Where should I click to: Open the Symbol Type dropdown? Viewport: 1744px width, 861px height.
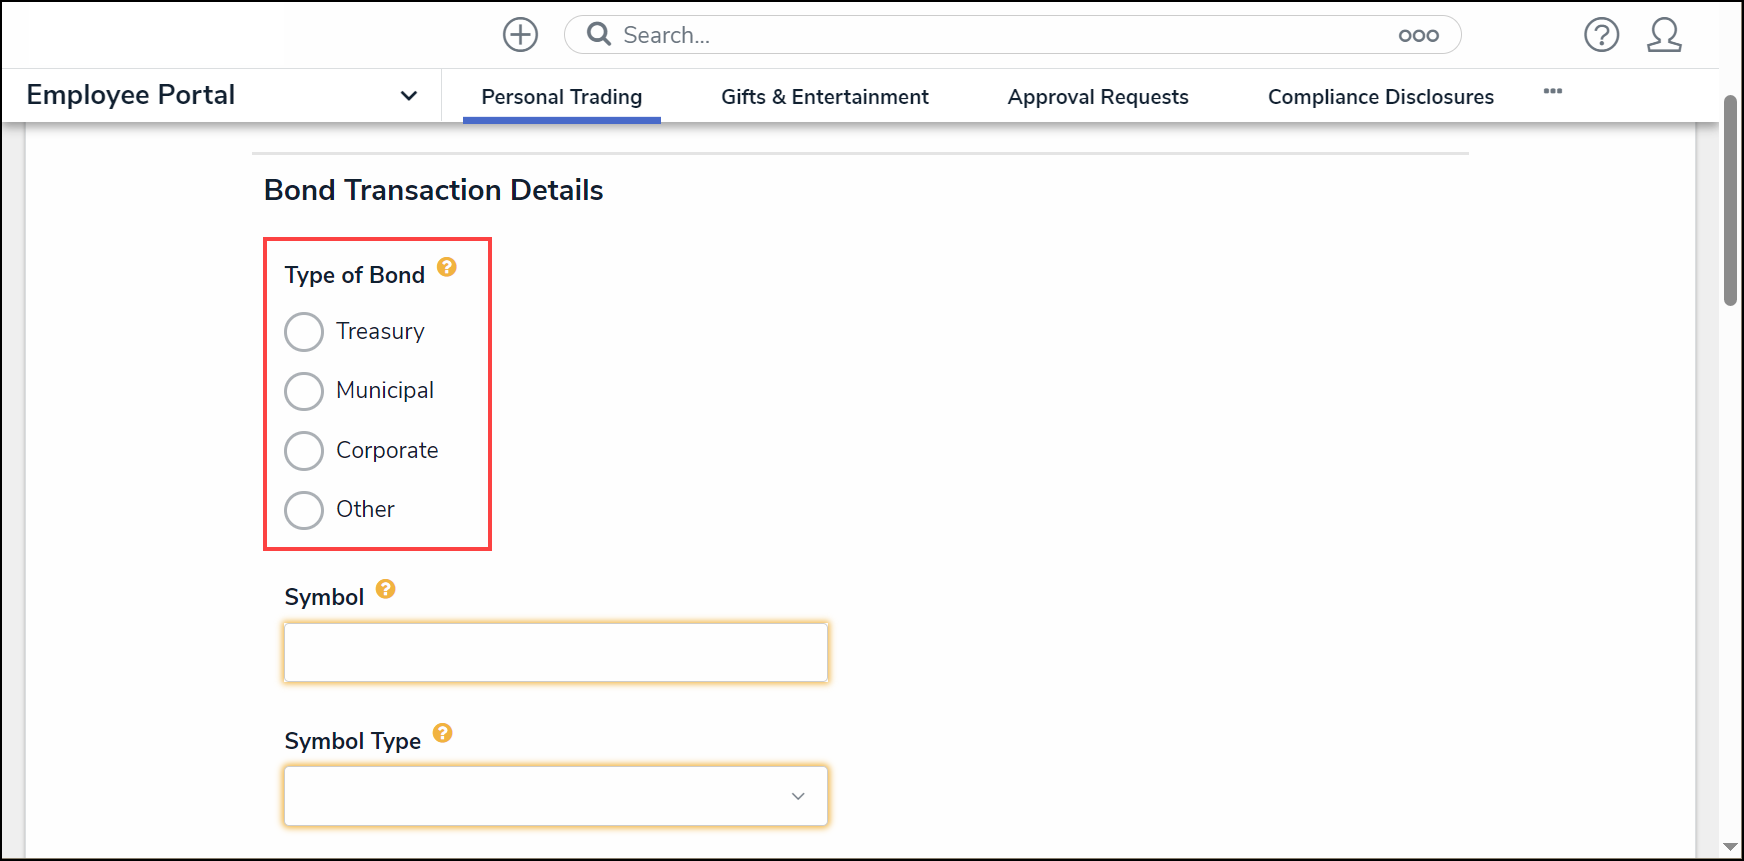(x=556, y=796)
